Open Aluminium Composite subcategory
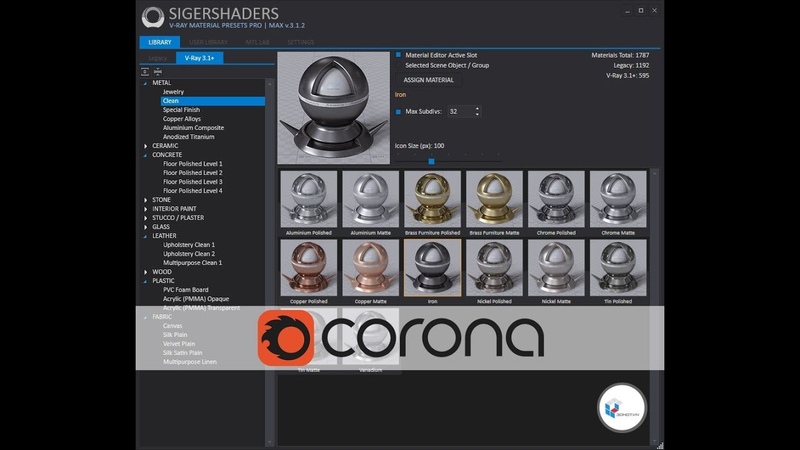This screenshot has width=800, height=450. (193, 128)
